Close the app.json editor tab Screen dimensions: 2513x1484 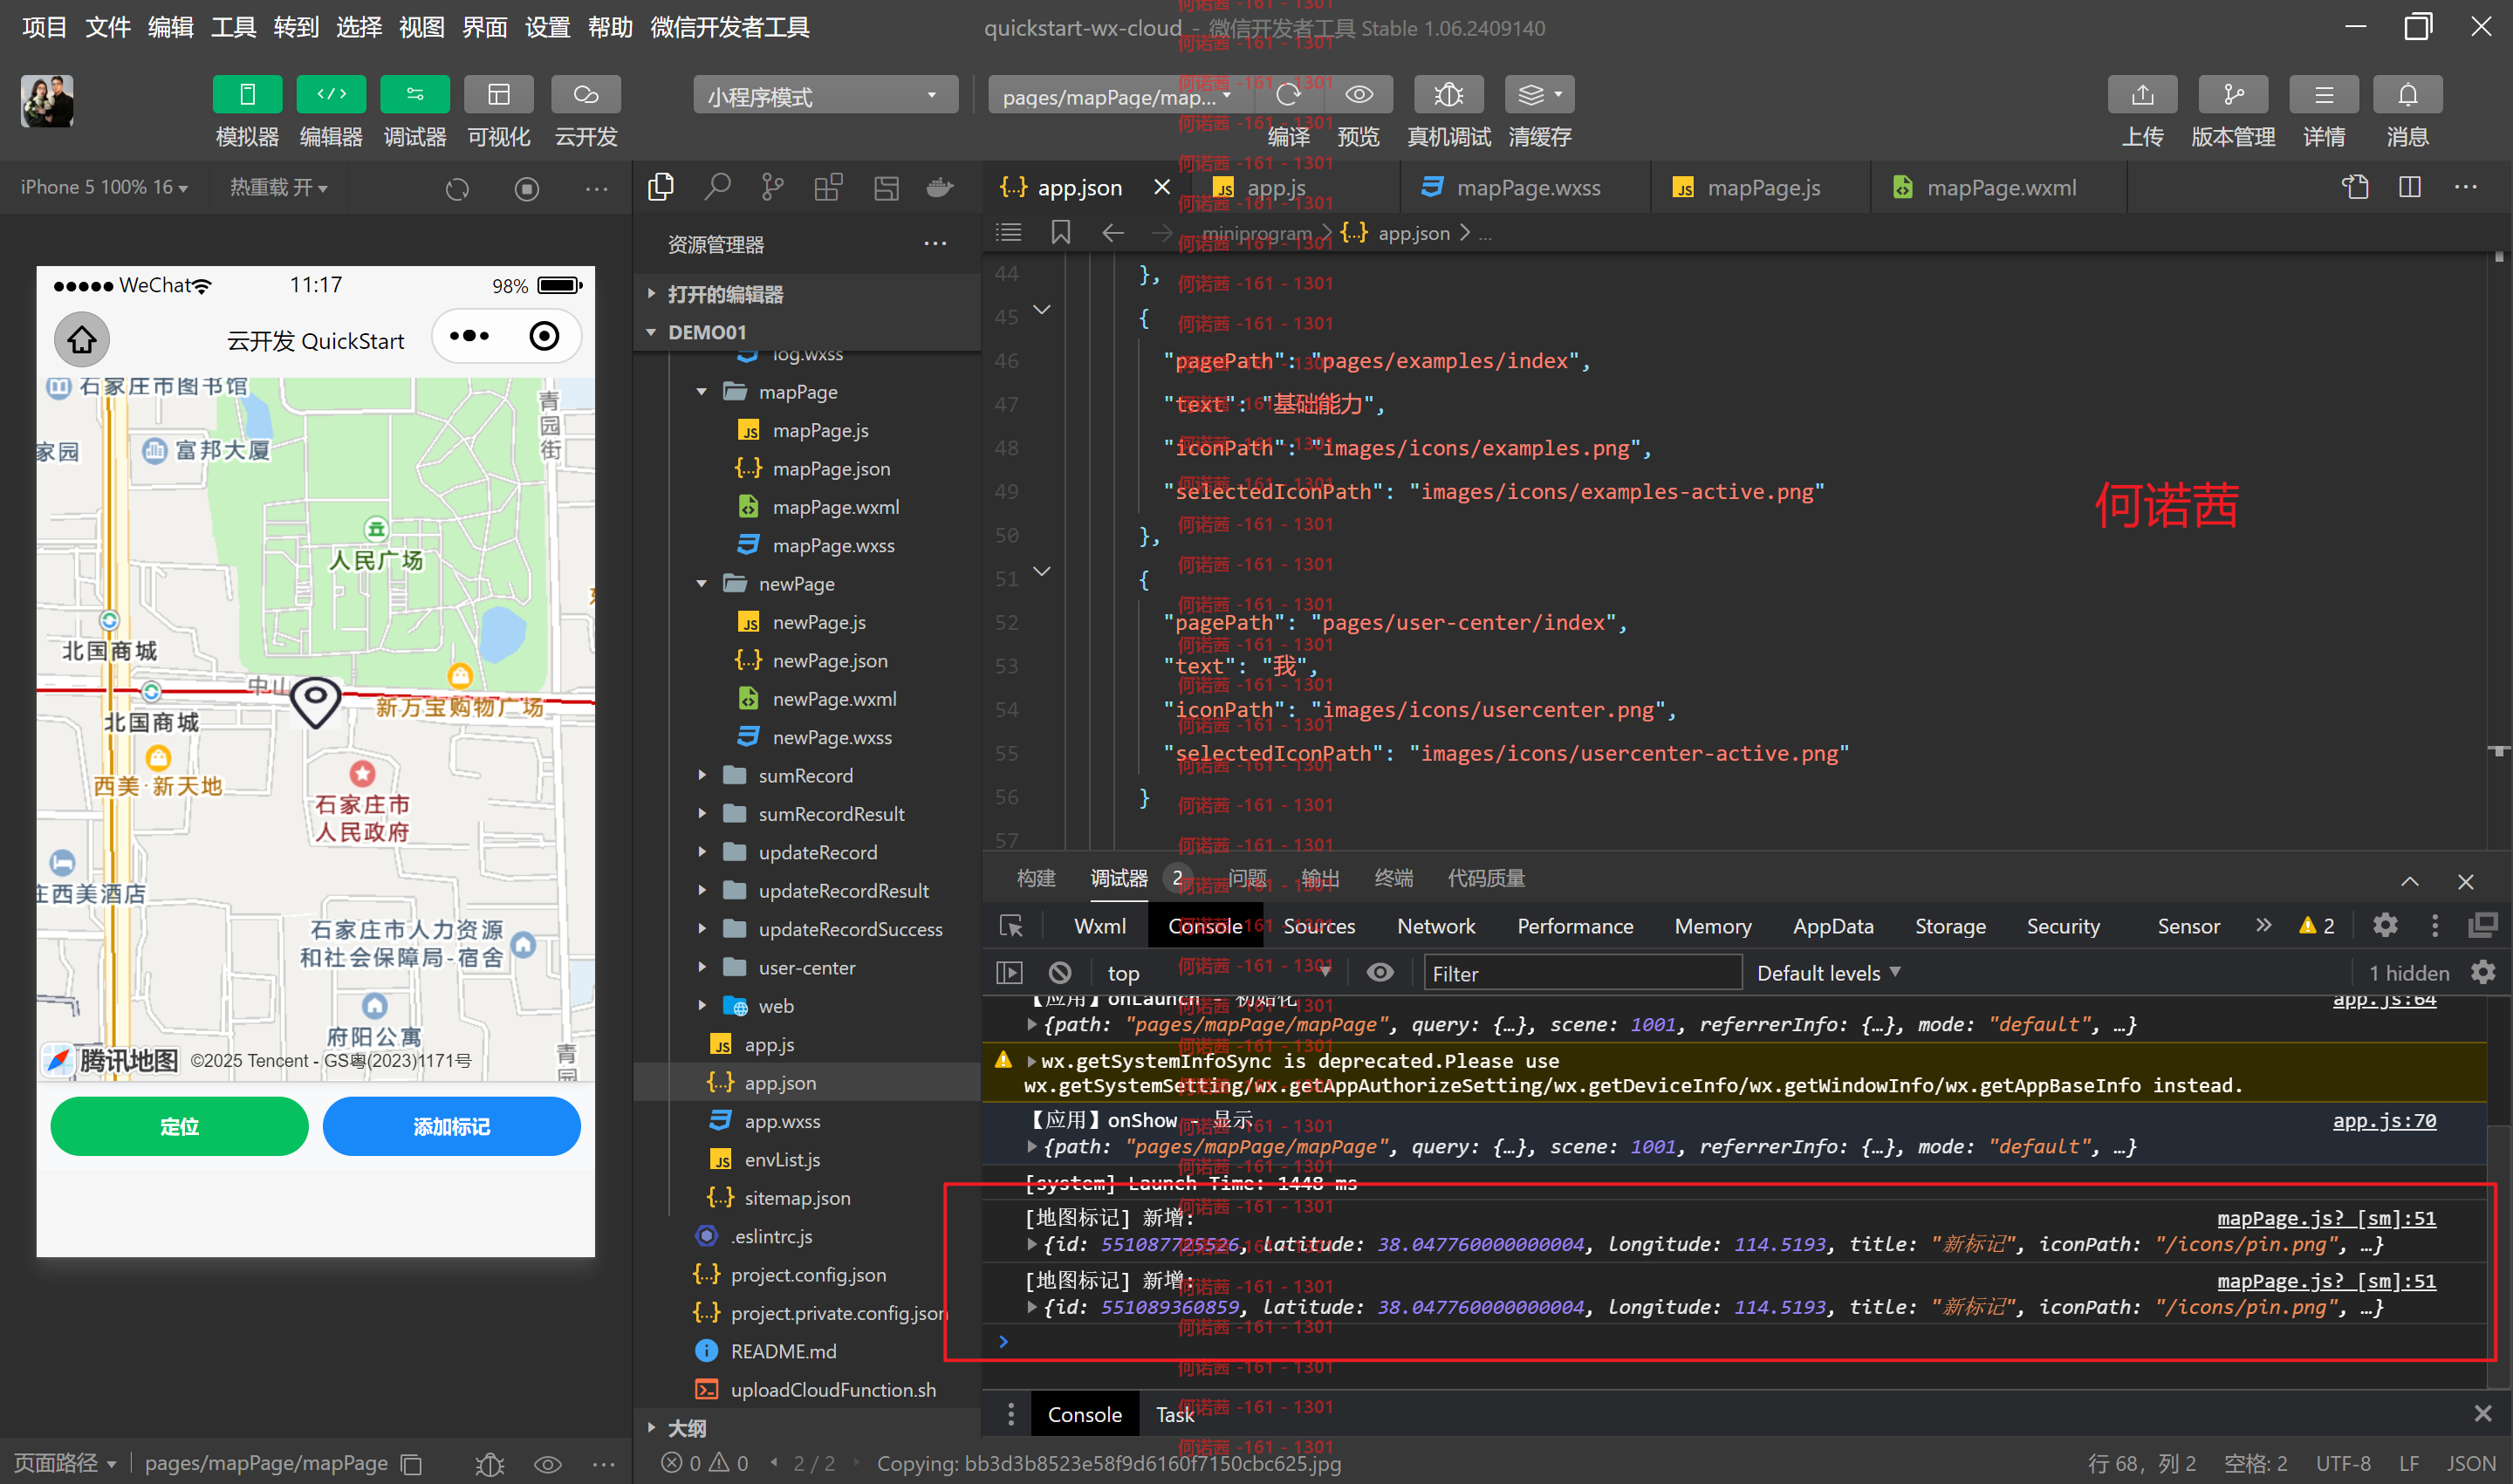click(x=1162, y=187)
